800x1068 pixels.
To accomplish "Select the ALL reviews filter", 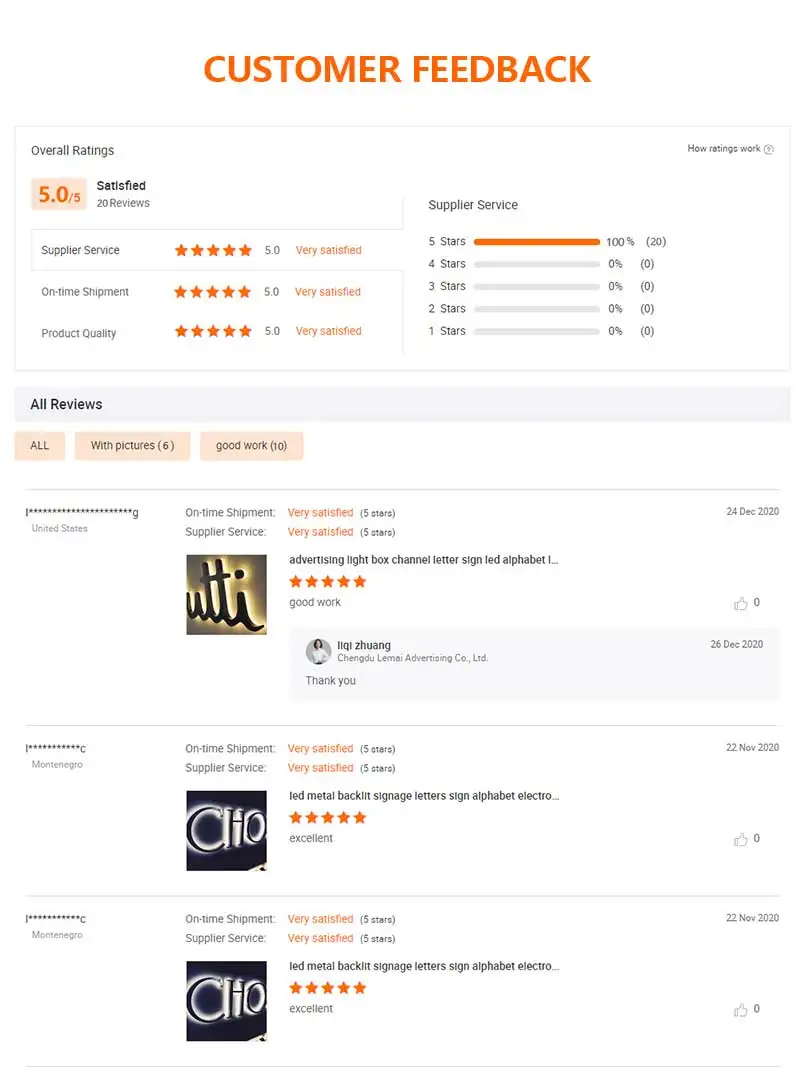I will point(40,446).
